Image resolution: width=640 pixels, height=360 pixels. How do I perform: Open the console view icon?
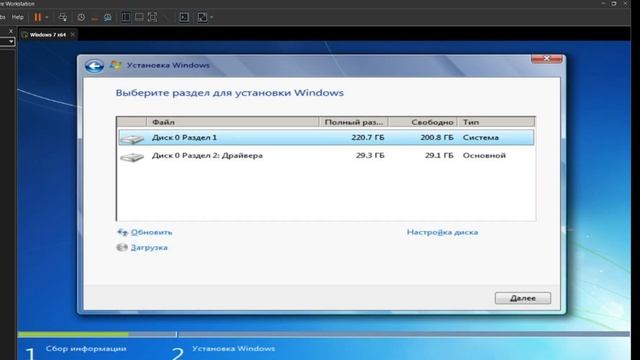coord(184,17)
